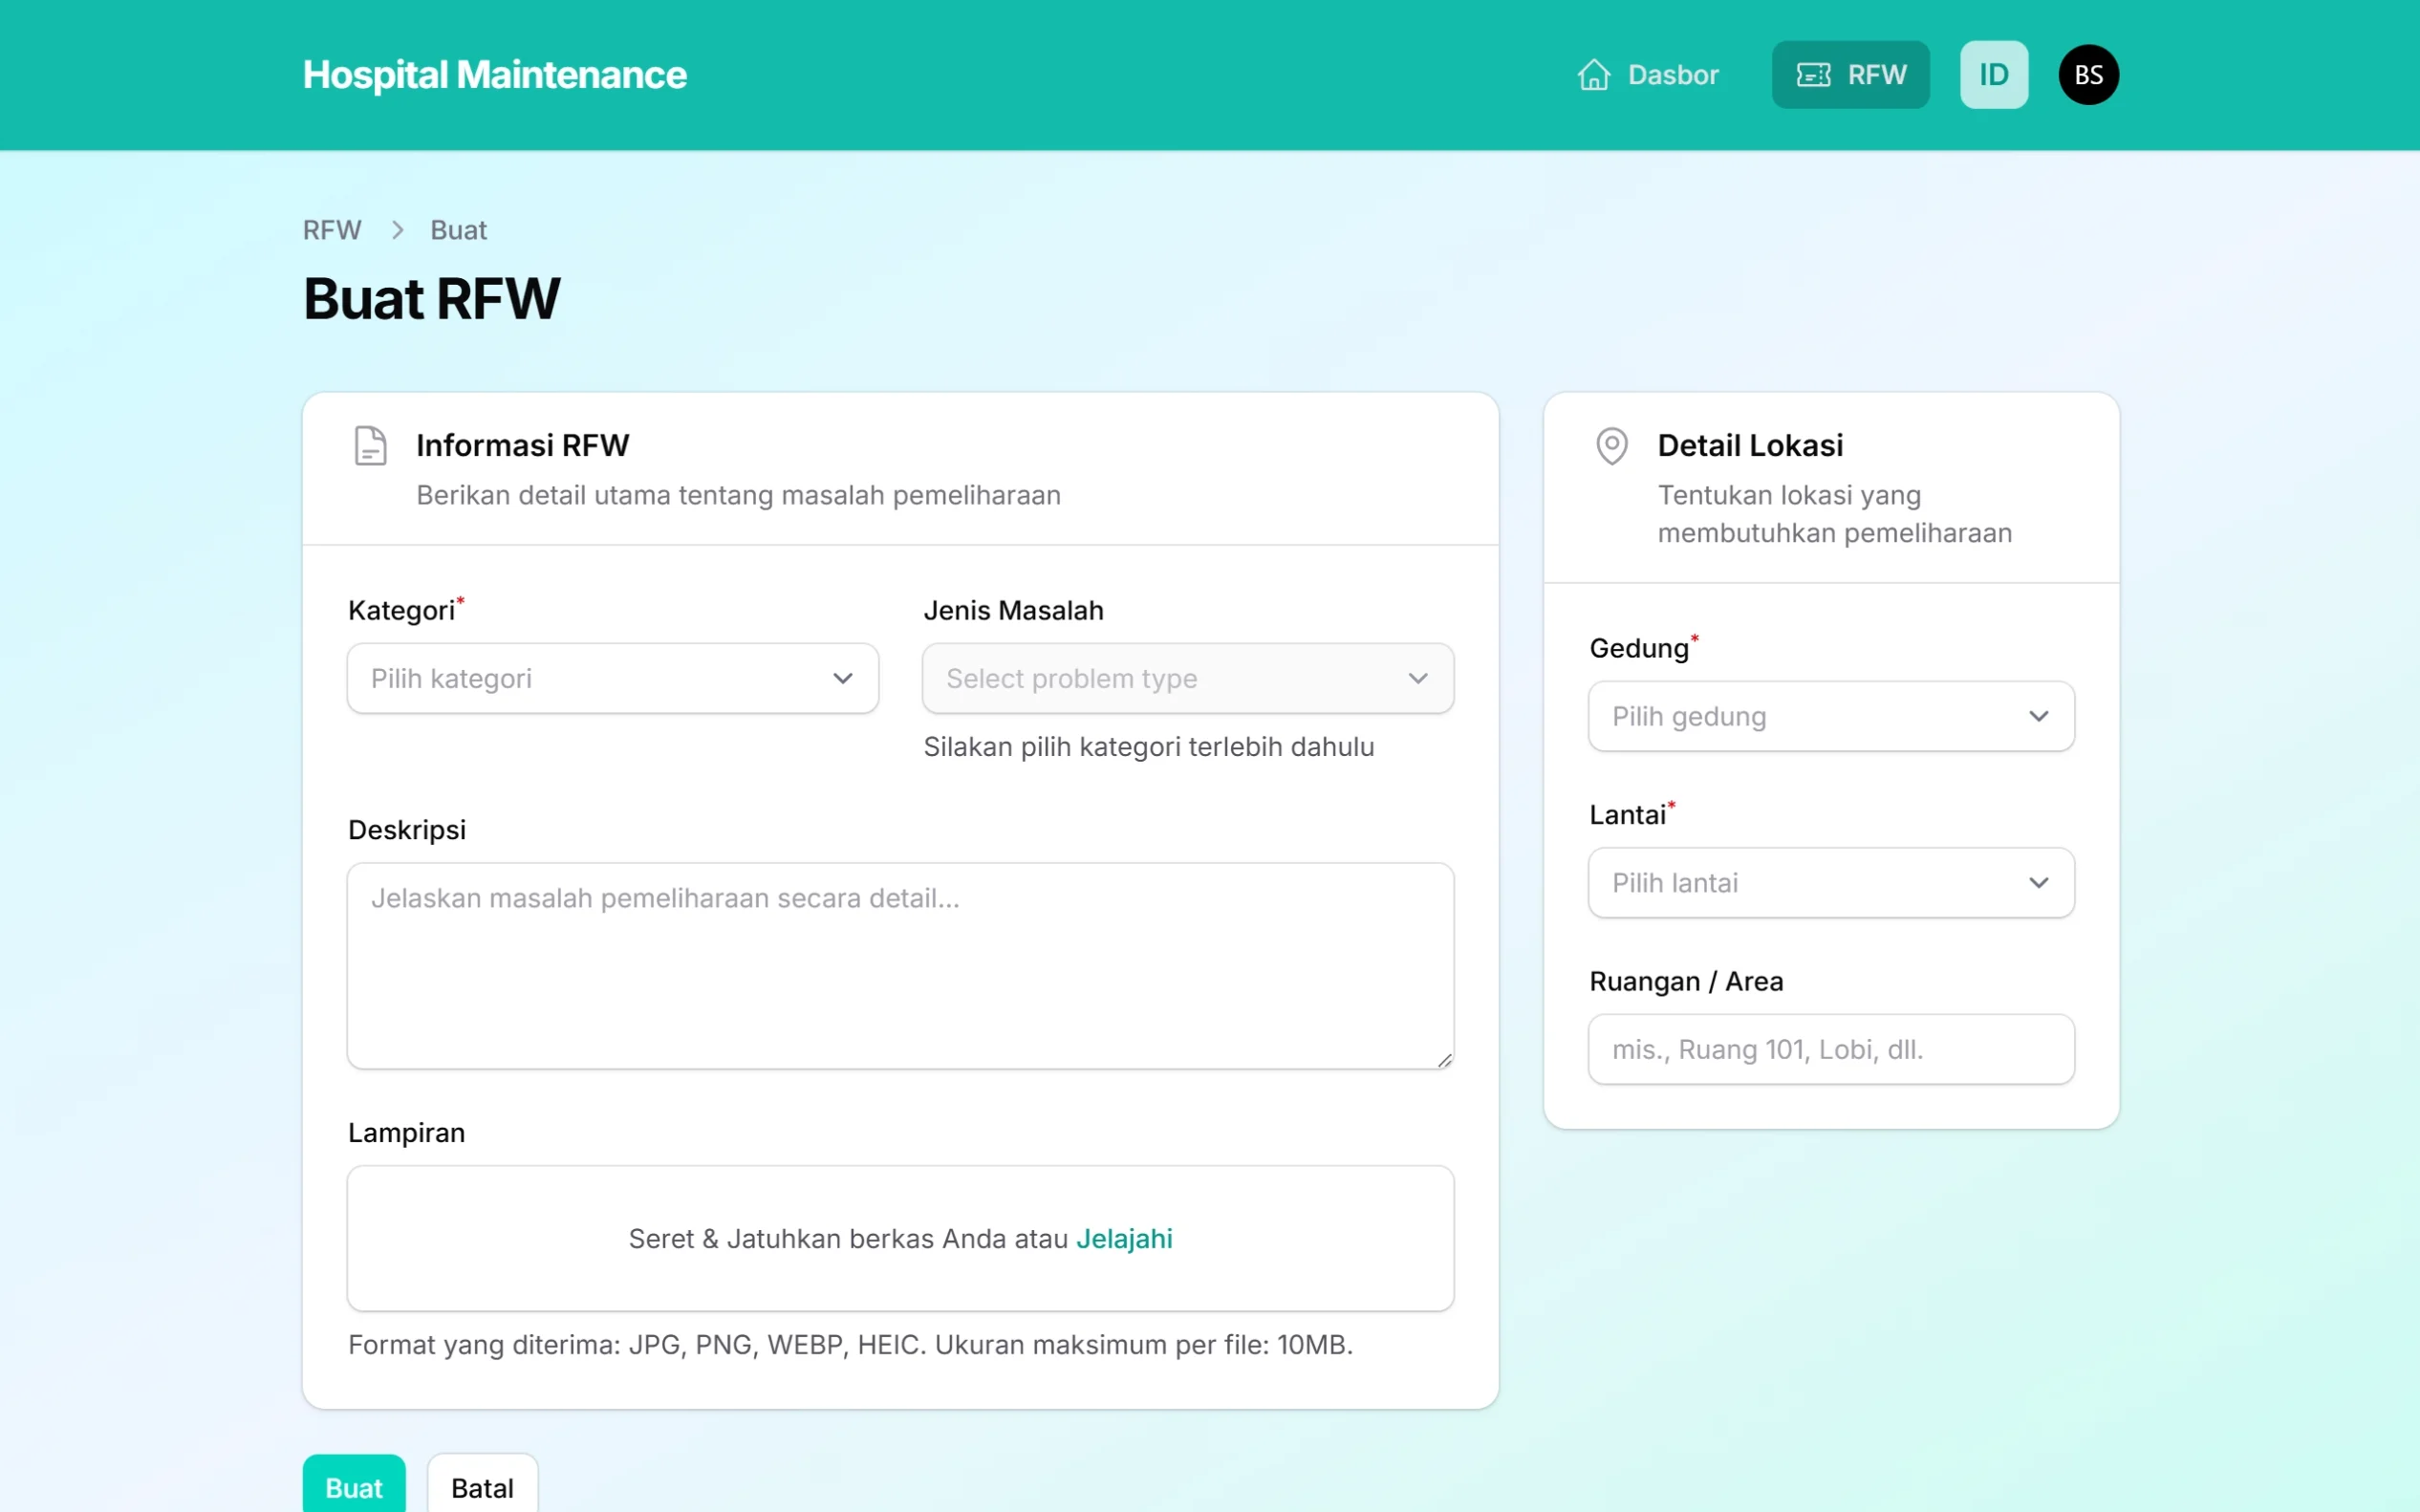This screenshot has width=2420, height=1512.
Task: Click the Hospital Maintenance logo title
Action: pyautogui.click(x=494, y=75)
